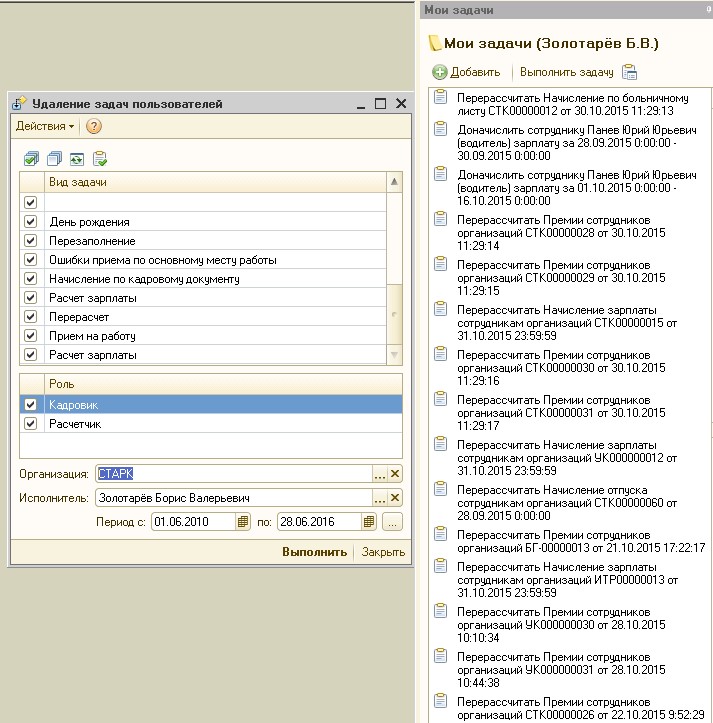Click the uncheck-all icon above task types

tap(54, 159)
